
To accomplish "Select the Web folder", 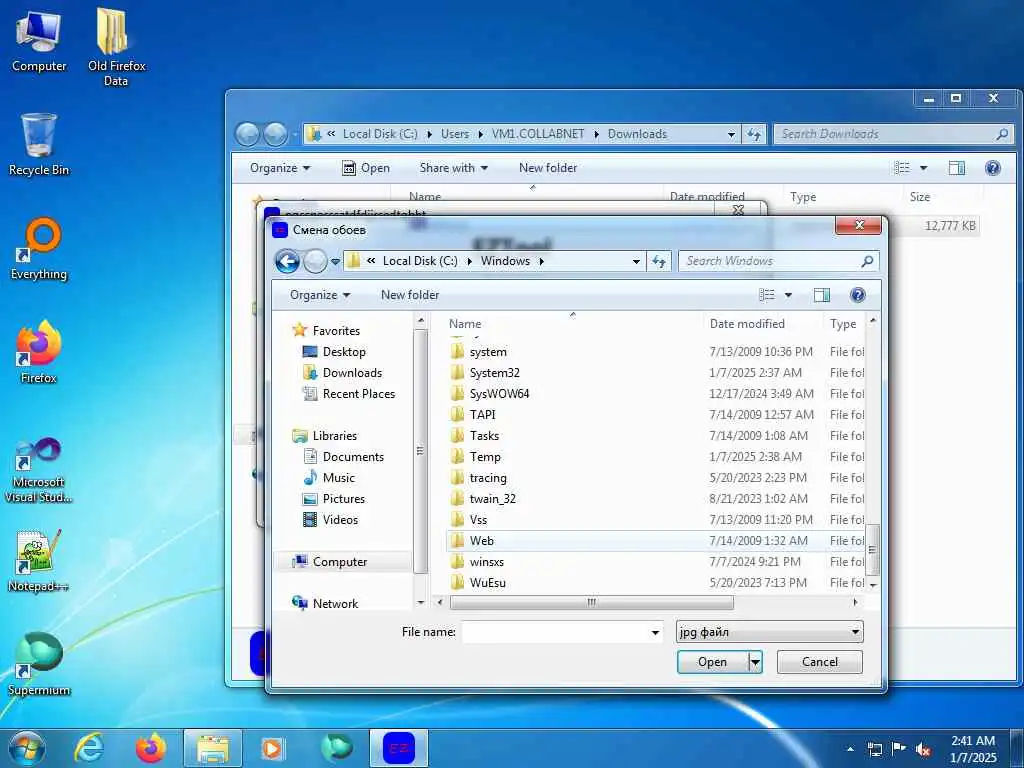I will coord(656,540).
